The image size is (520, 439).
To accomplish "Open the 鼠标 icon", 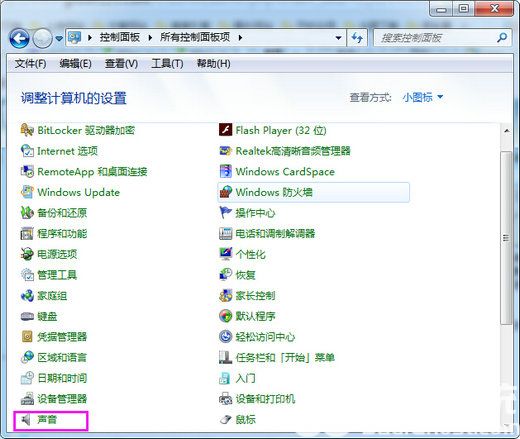I will coord(225,419).
